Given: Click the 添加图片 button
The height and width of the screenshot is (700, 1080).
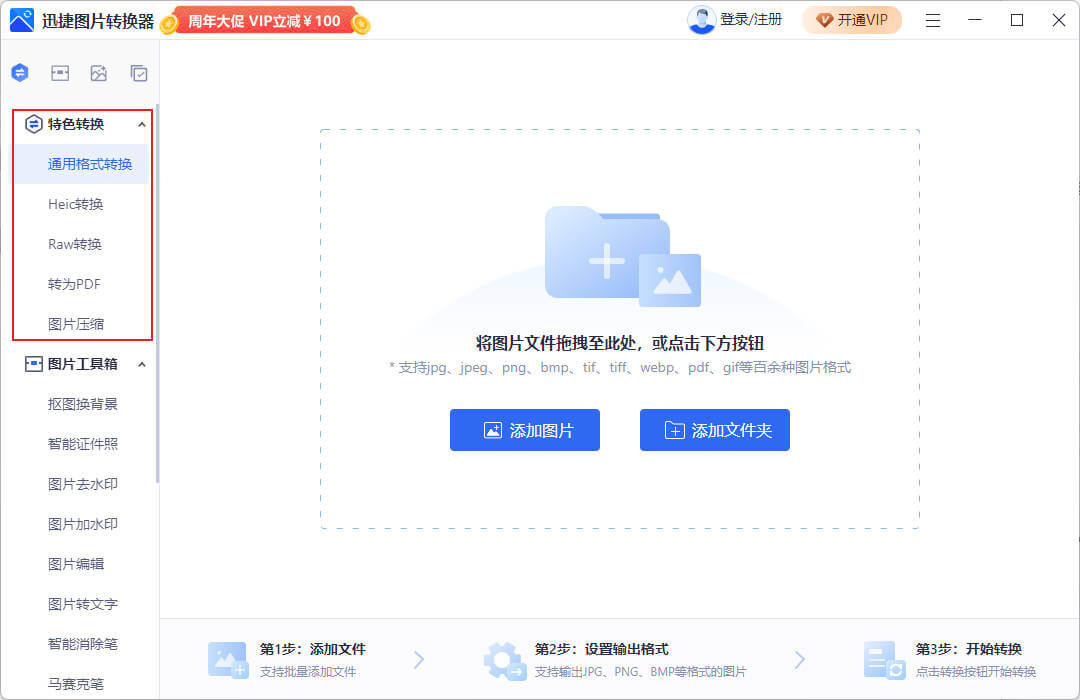Looking at the screenshot, I should (525, 430).
